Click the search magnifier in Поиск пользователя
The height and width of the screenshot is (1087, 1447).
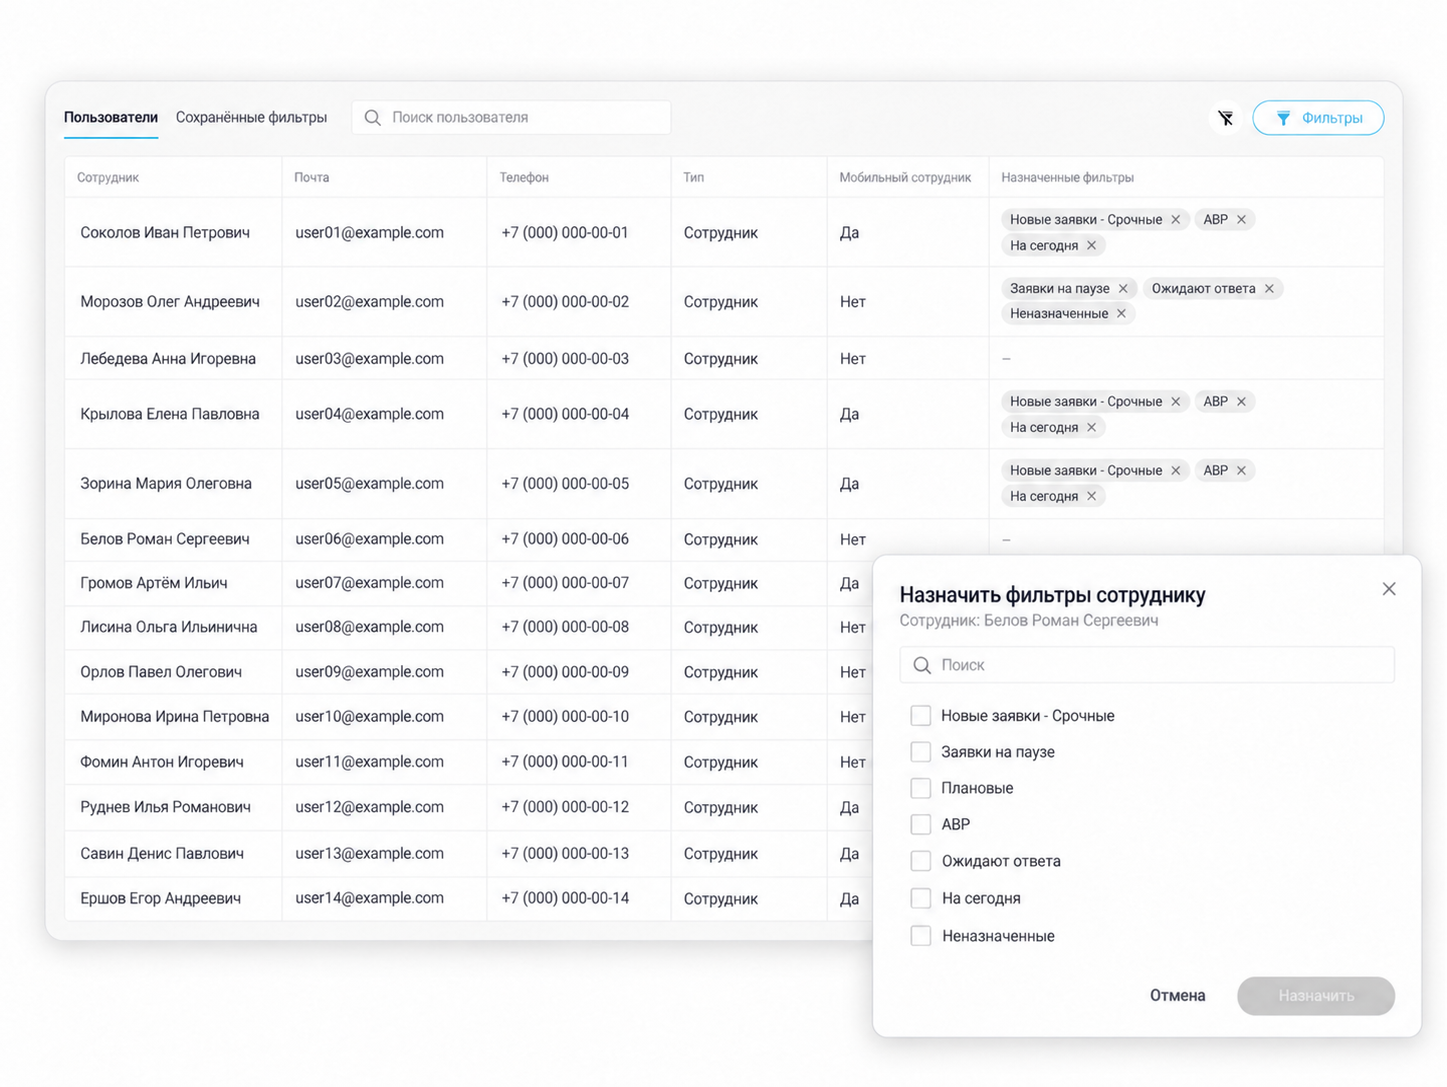[372, 118]
